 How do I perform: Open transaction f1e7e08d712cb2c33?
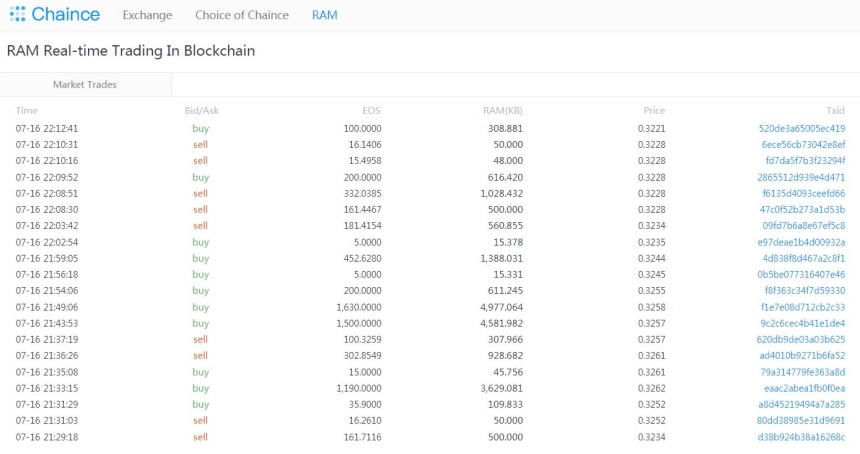(x=803, y=307)
